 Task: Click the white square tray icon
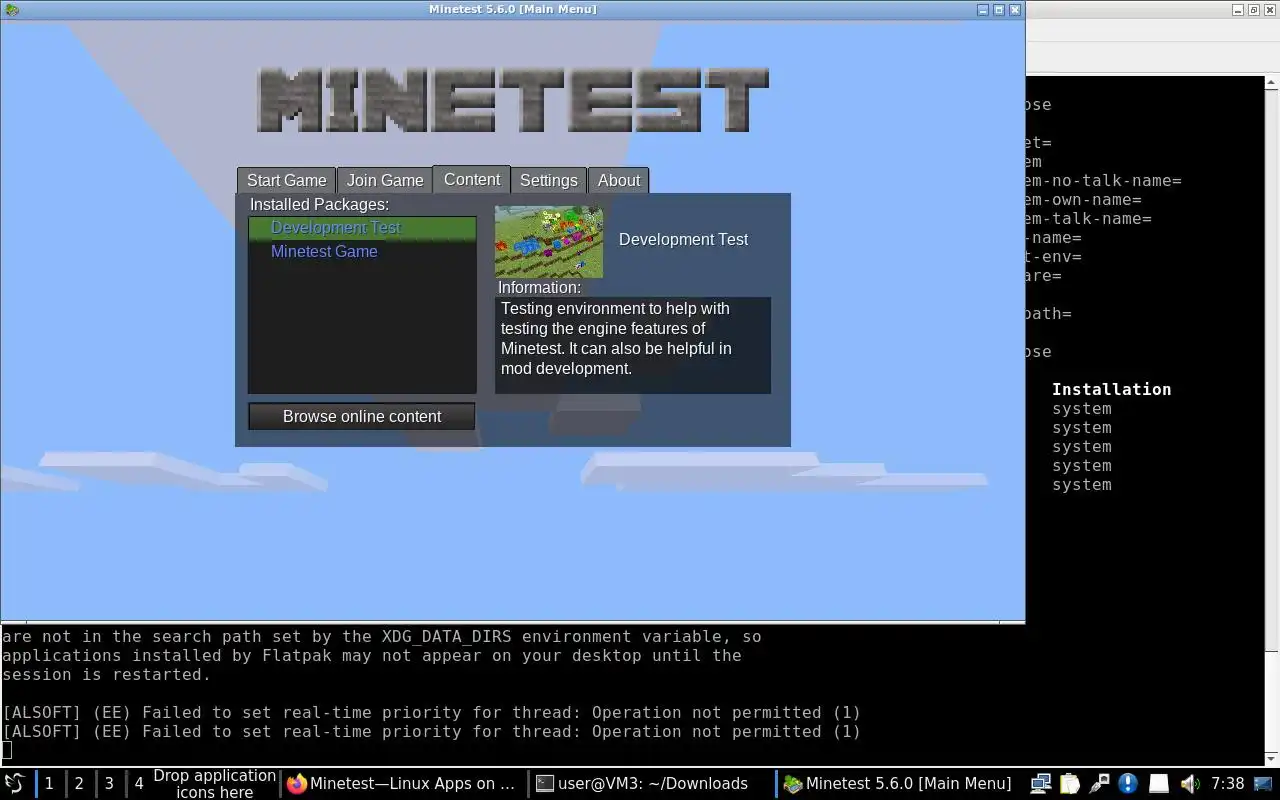[x=1158, y=783]
